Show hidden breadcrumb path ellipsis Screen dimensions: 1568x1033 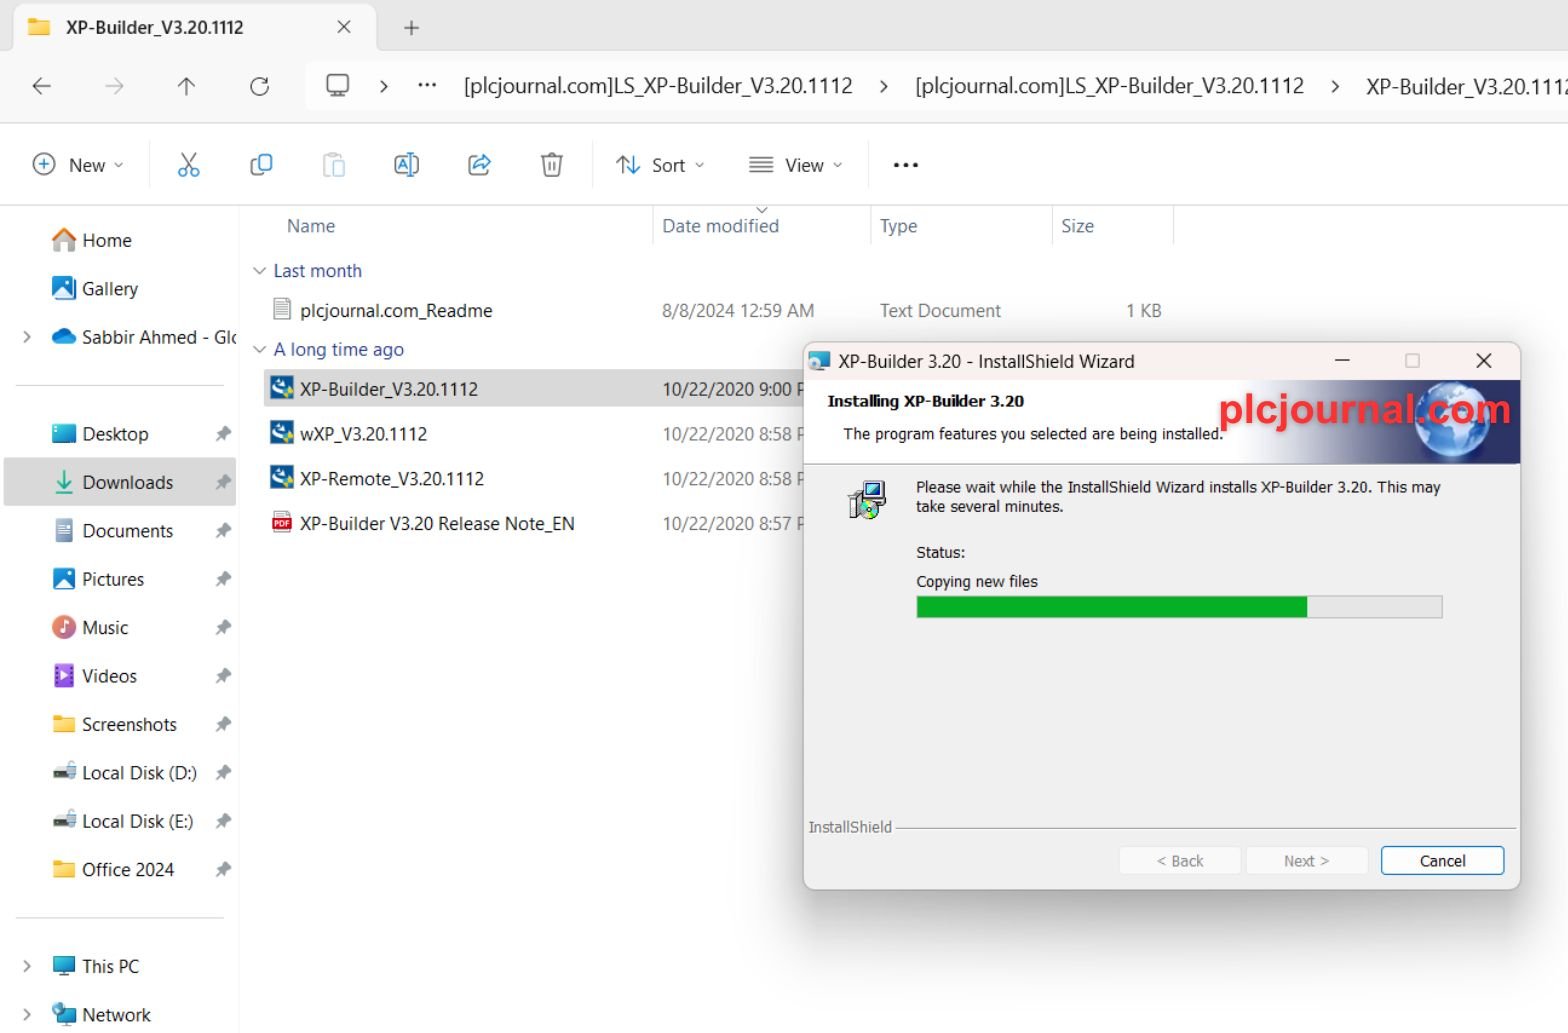click(x=427, y=86)
